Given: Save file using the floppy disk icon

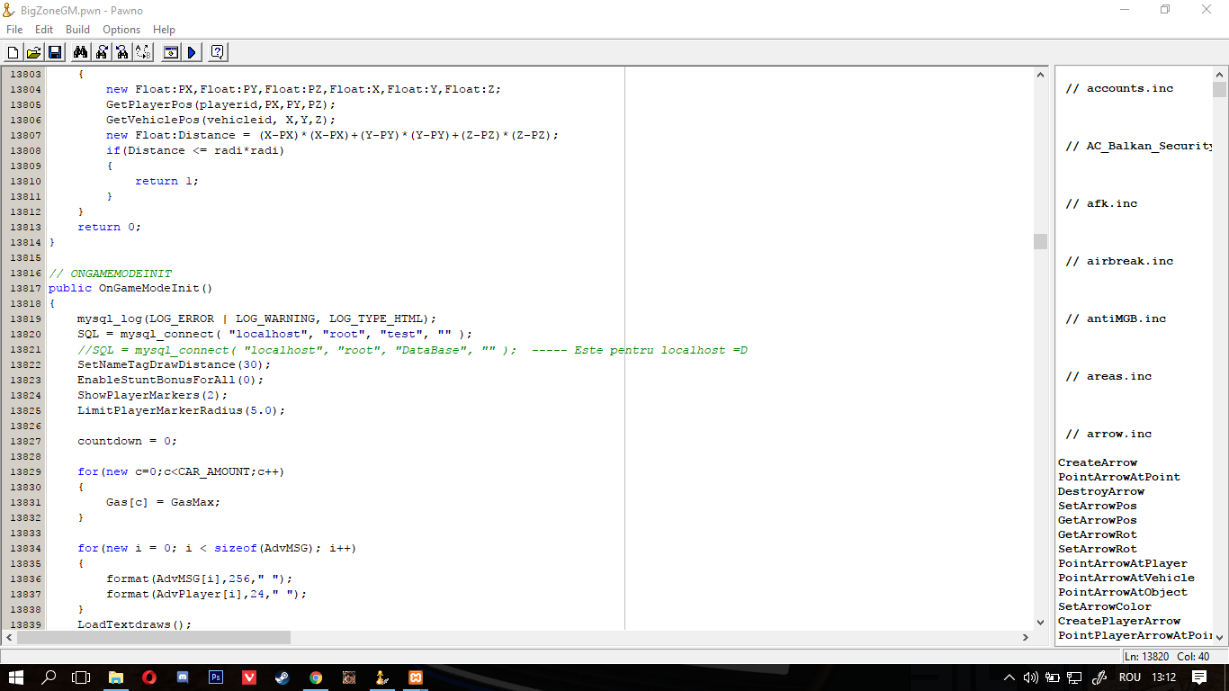Looking at the screenshot, I should point(55,52).
